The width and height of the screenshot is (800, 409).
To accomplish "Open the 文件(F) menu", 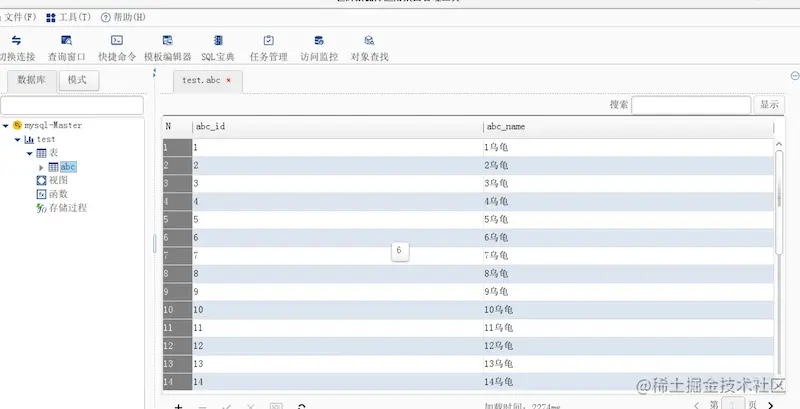I will pos(18,17).
